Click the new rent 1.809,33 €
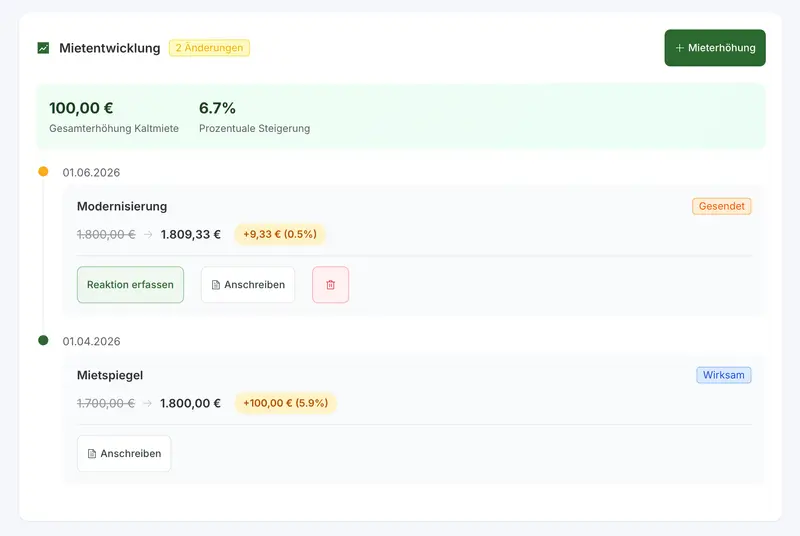The width and height of the screenshot is (800, 536). pos(191,235)
